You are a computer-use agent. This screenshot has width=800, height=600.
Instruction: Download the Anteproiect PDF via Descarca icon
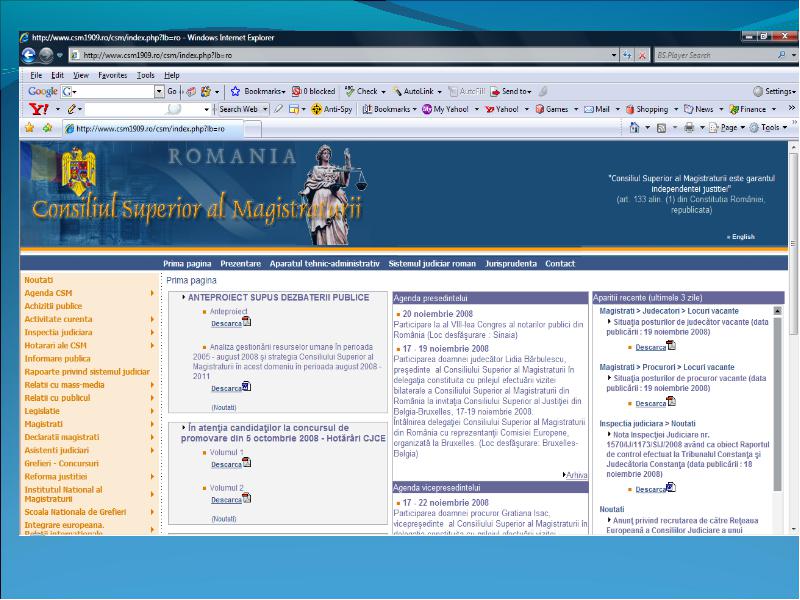click(246, 321)
